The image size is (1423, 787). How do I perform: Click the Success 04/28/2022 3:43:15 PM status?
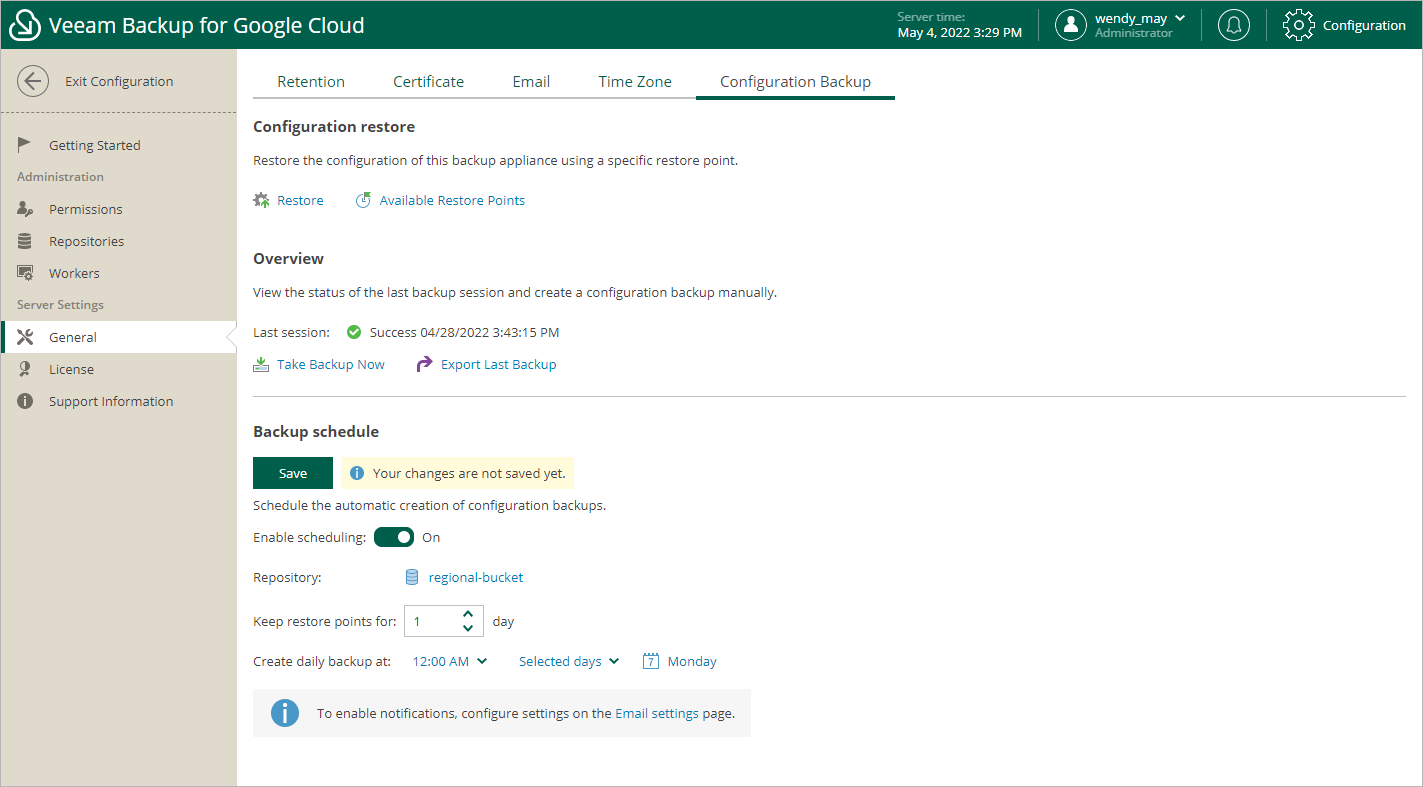point(464,332)
